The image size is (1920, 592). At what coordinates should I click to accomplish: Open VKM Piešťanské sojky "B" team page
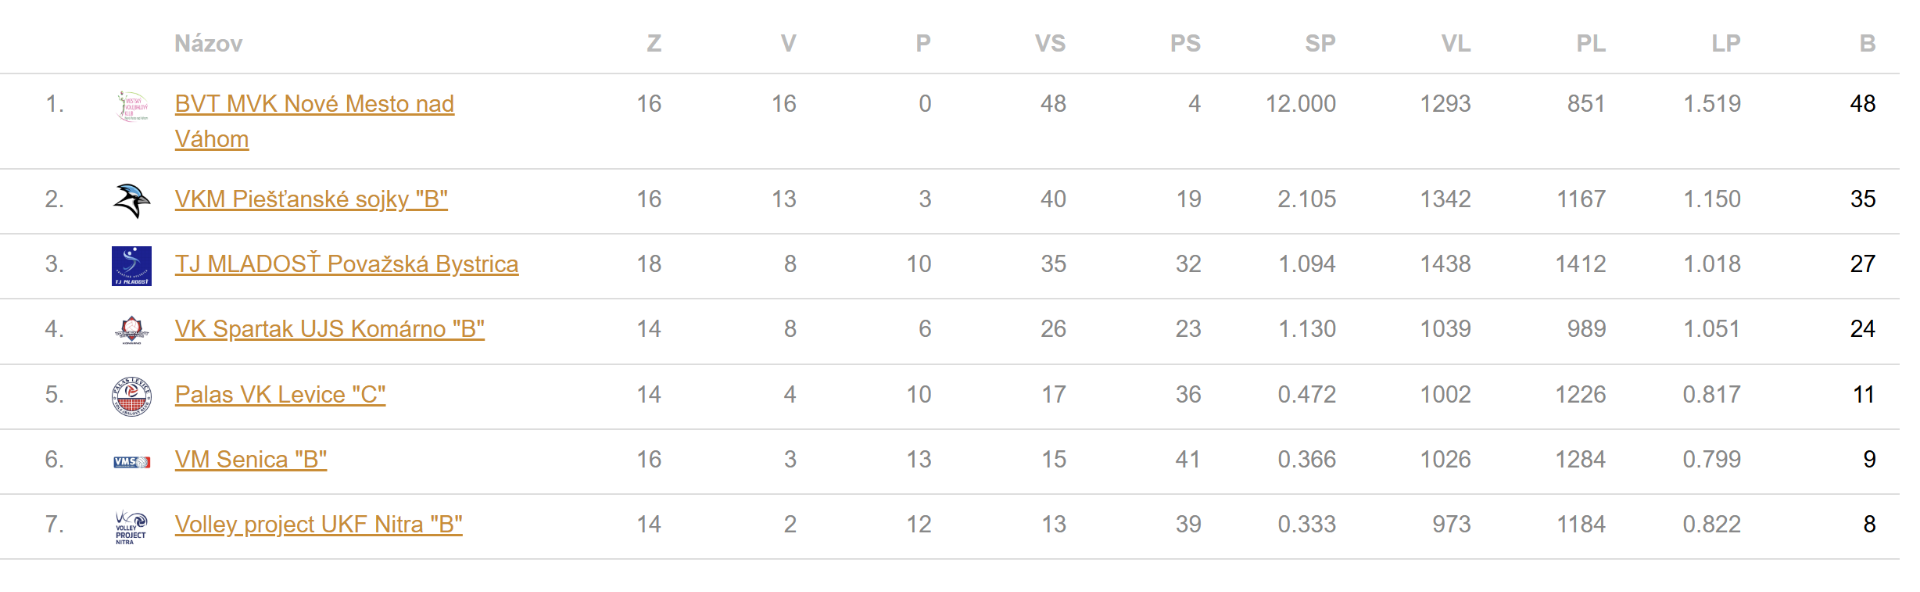click(311, 199)
